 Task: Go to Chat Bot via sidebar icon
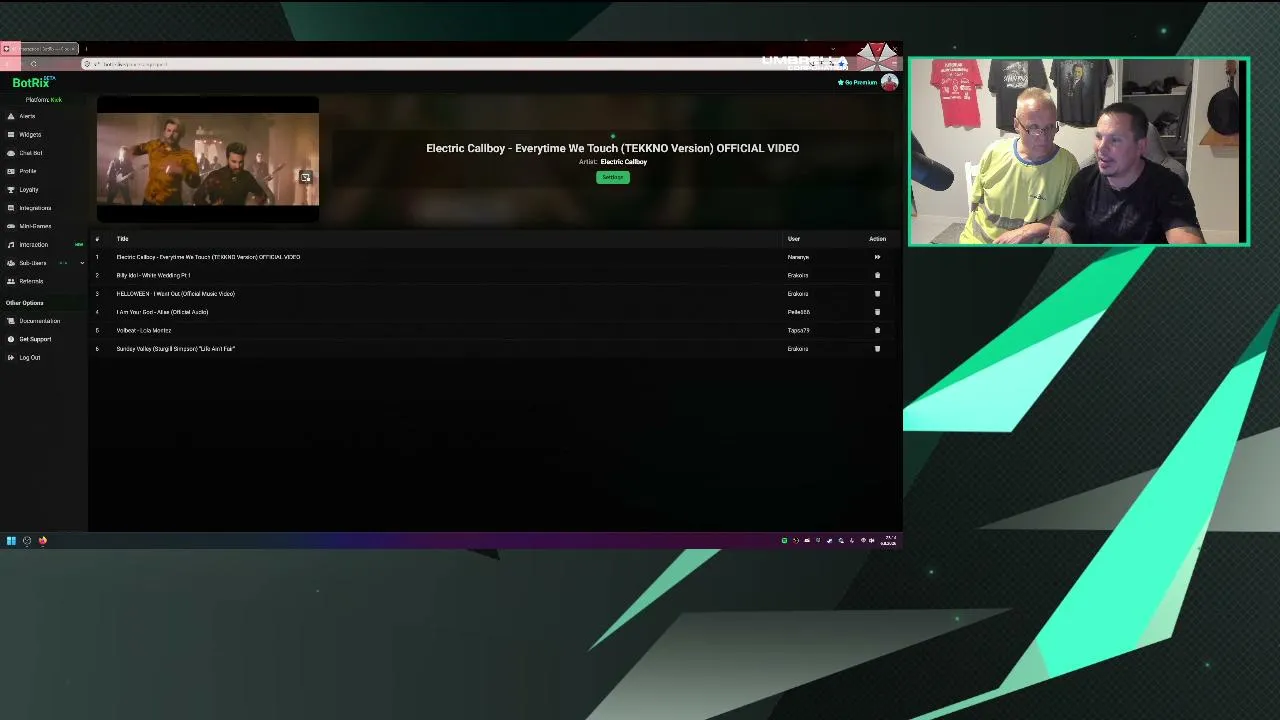click(x=11, y=153)
